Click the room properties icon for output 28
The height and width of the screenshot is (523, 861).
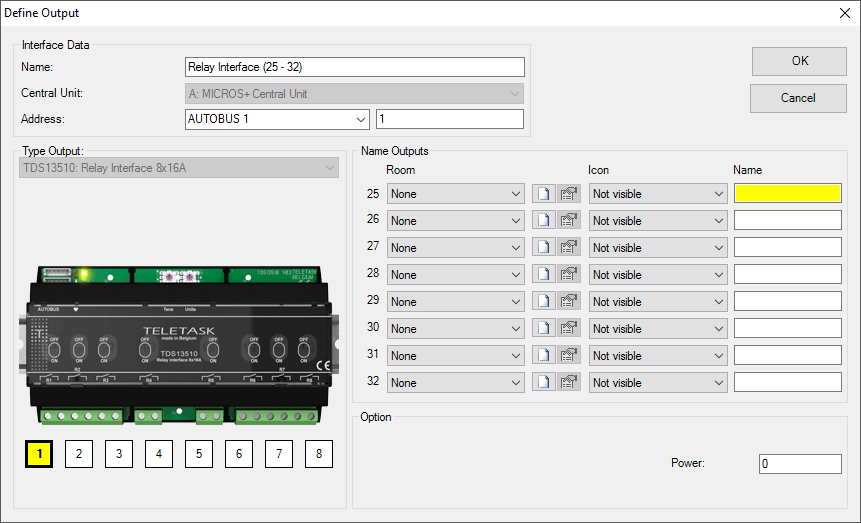[x=569, y=275]
